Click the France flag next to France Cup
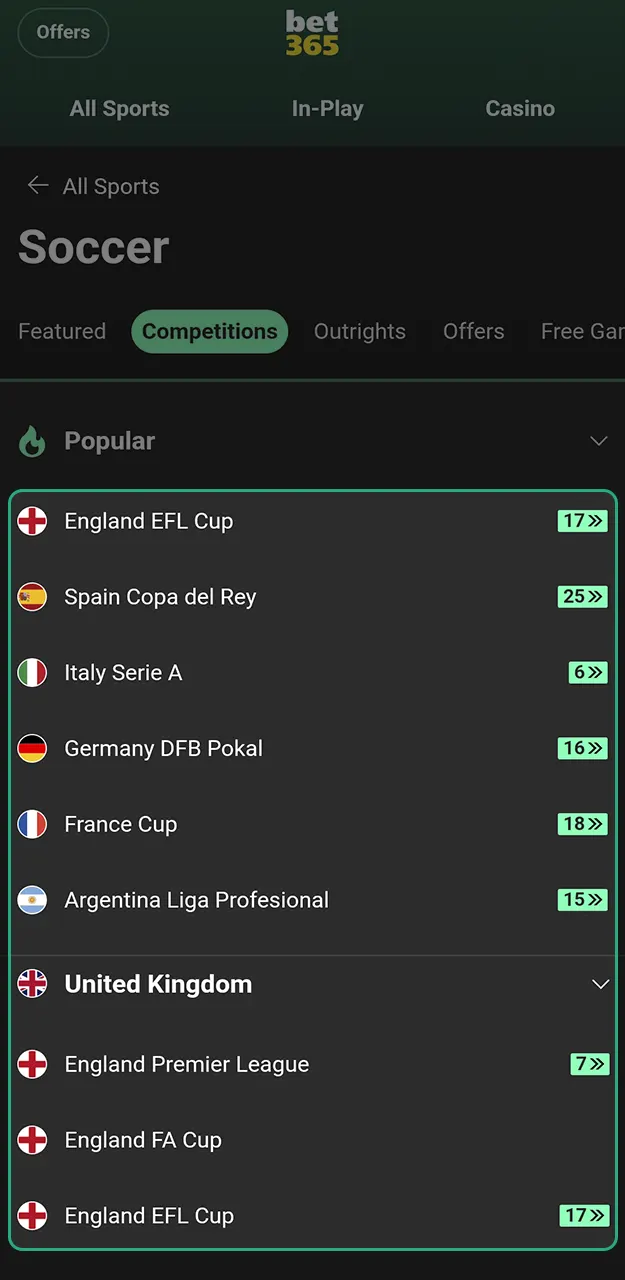The image size is (625, 1280). tap(33, 824)
